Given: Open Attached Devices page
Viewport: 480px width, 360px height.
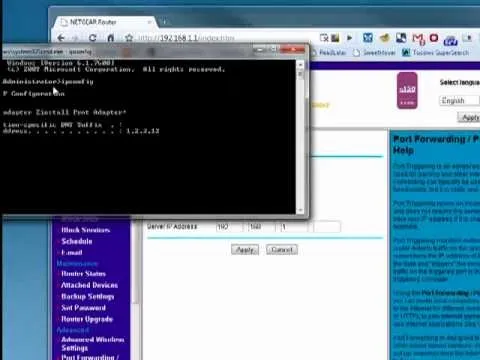Looking at the screenshot, I should point(89,285).
